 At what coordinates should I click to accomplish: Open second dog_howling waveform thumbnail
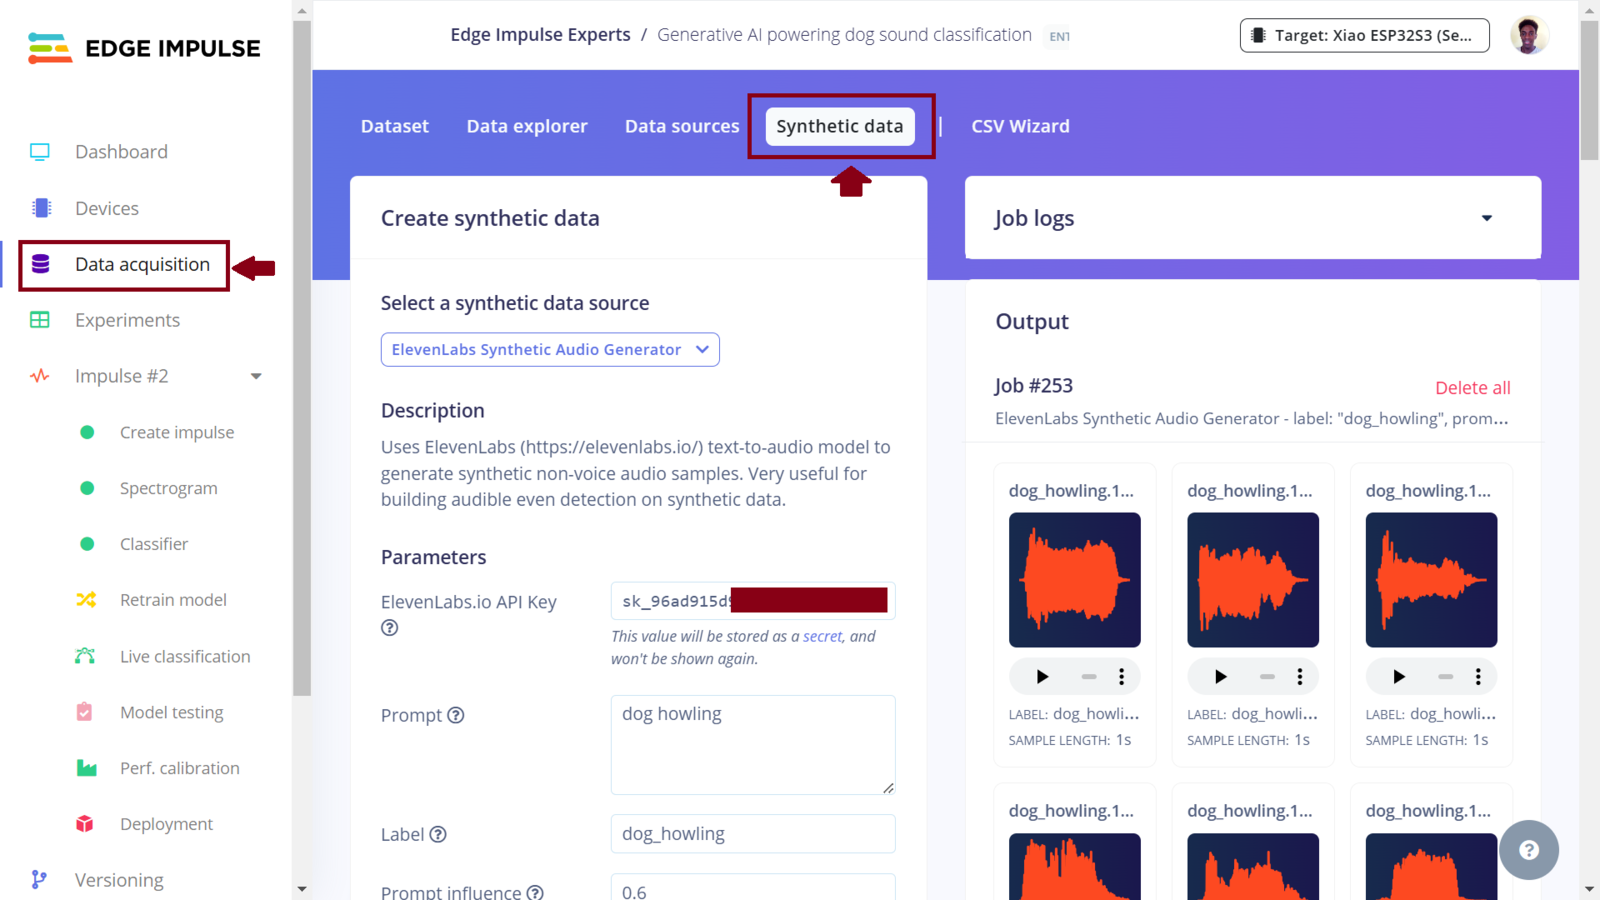[1253, 580]
